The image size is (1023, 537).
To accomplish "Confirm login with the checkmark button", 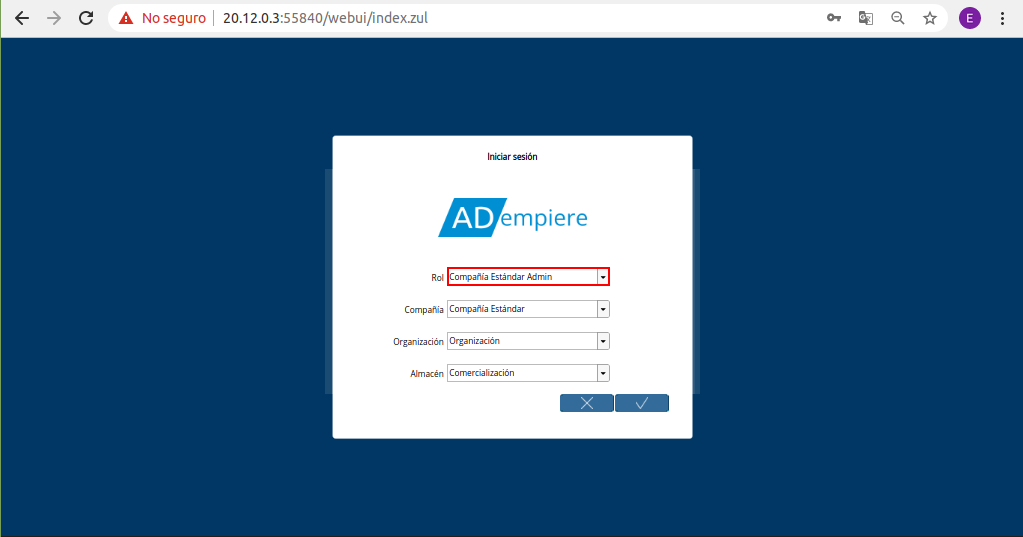I will click(x=642, y=403).
